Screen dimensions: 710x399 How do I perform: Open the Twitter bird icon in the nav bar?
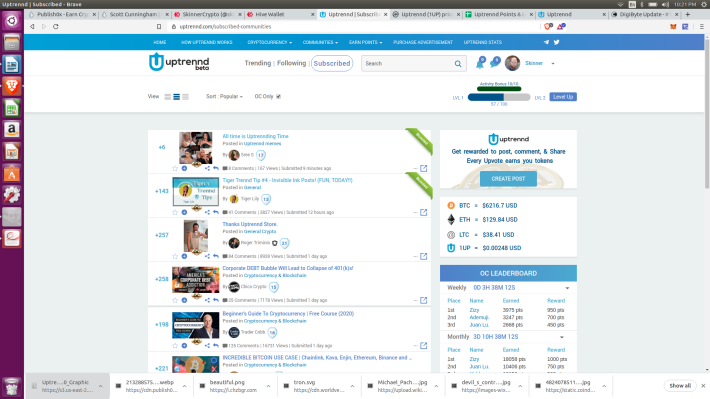[556, 42]
